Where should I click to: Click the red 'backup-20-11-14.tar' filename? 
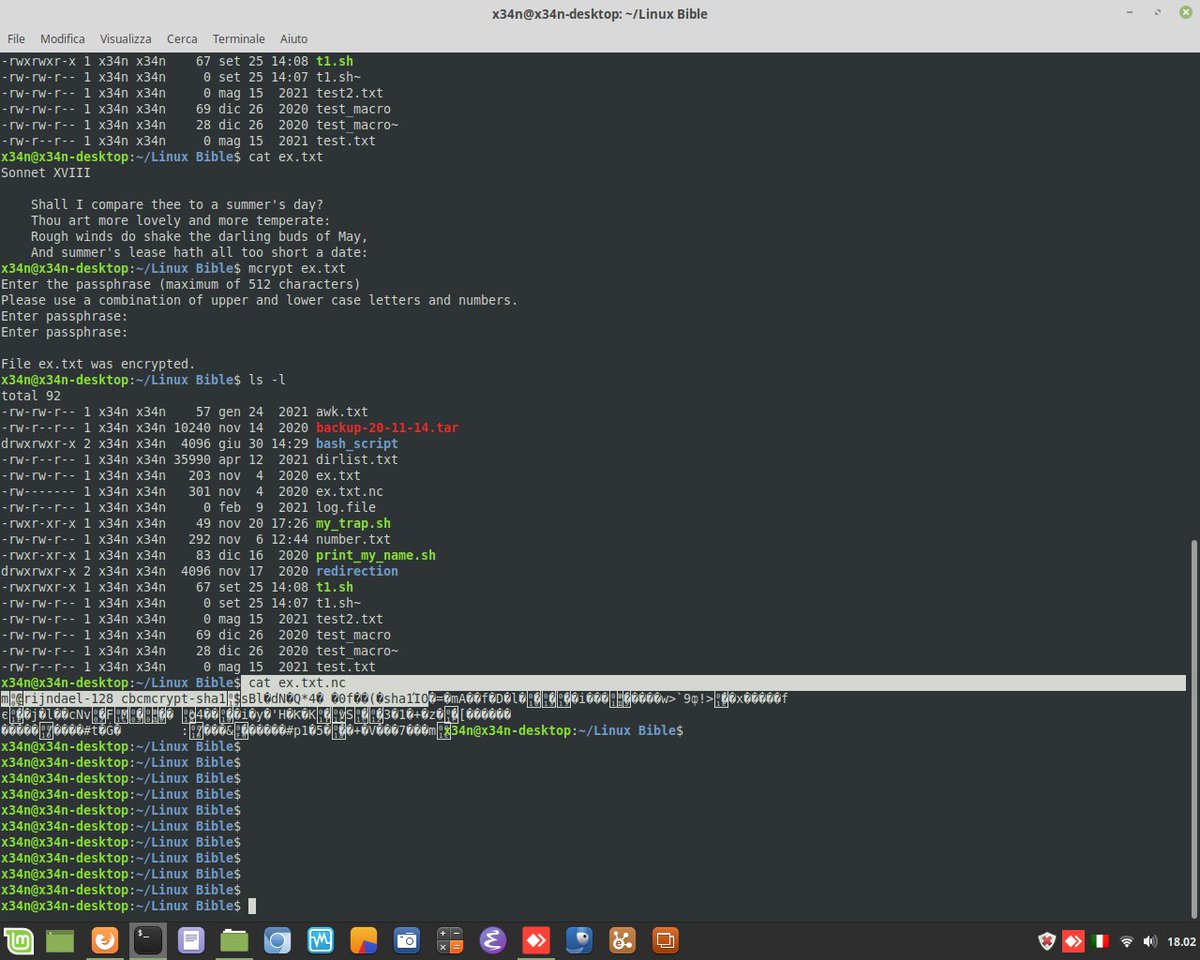tap(387, 428)
